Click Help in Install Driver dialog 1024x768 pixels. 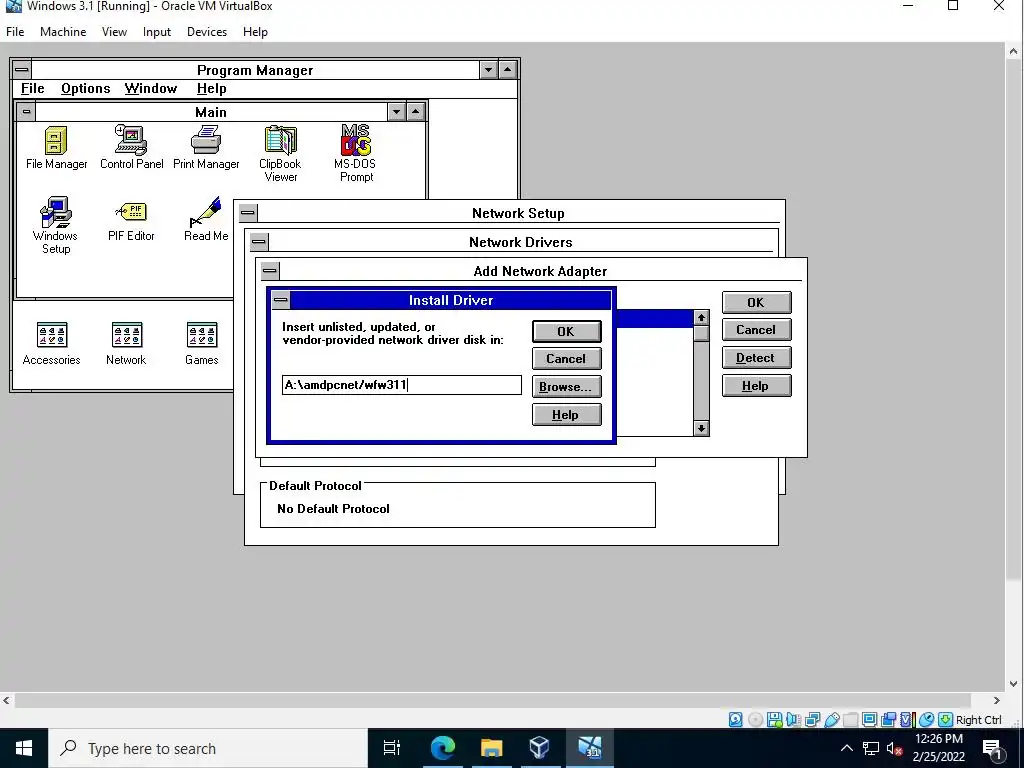click(x=566, y=415)
